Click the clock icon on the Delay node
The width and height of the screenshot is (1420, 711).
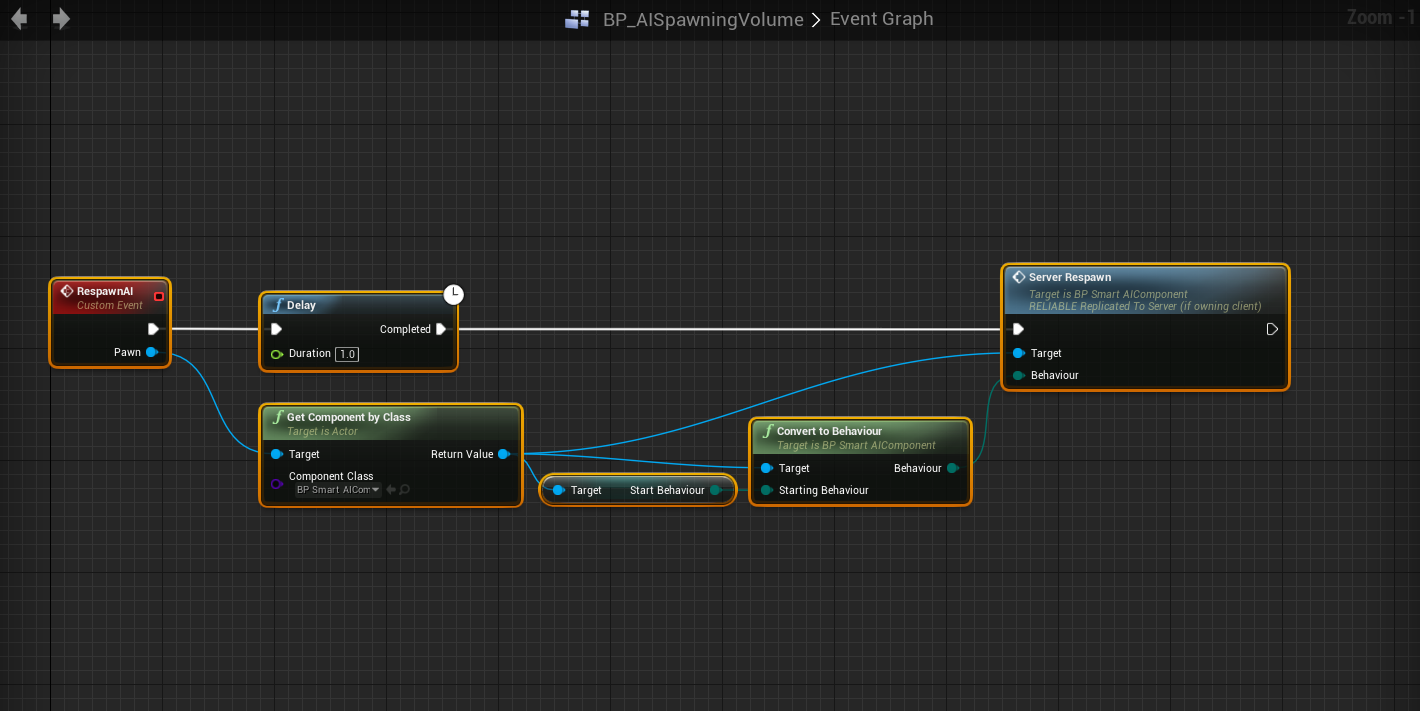(454, 294)
